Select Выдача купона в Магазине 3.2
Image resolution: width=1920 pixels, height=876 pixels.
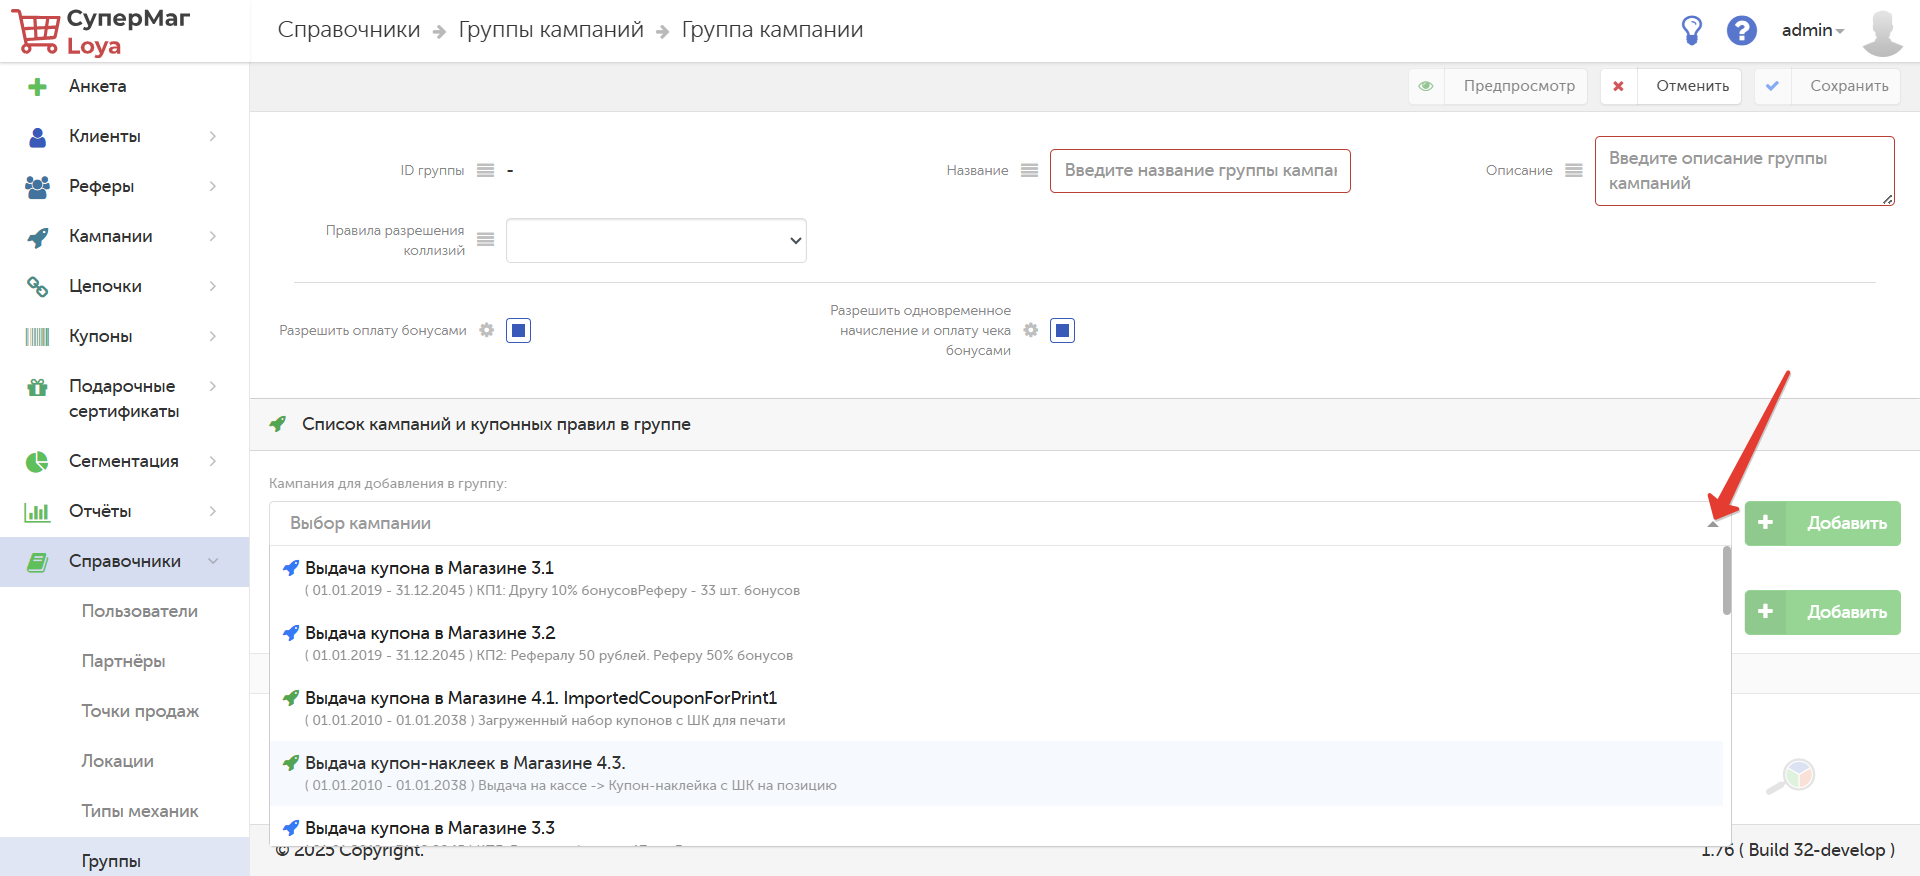click(x=996, y=644)
